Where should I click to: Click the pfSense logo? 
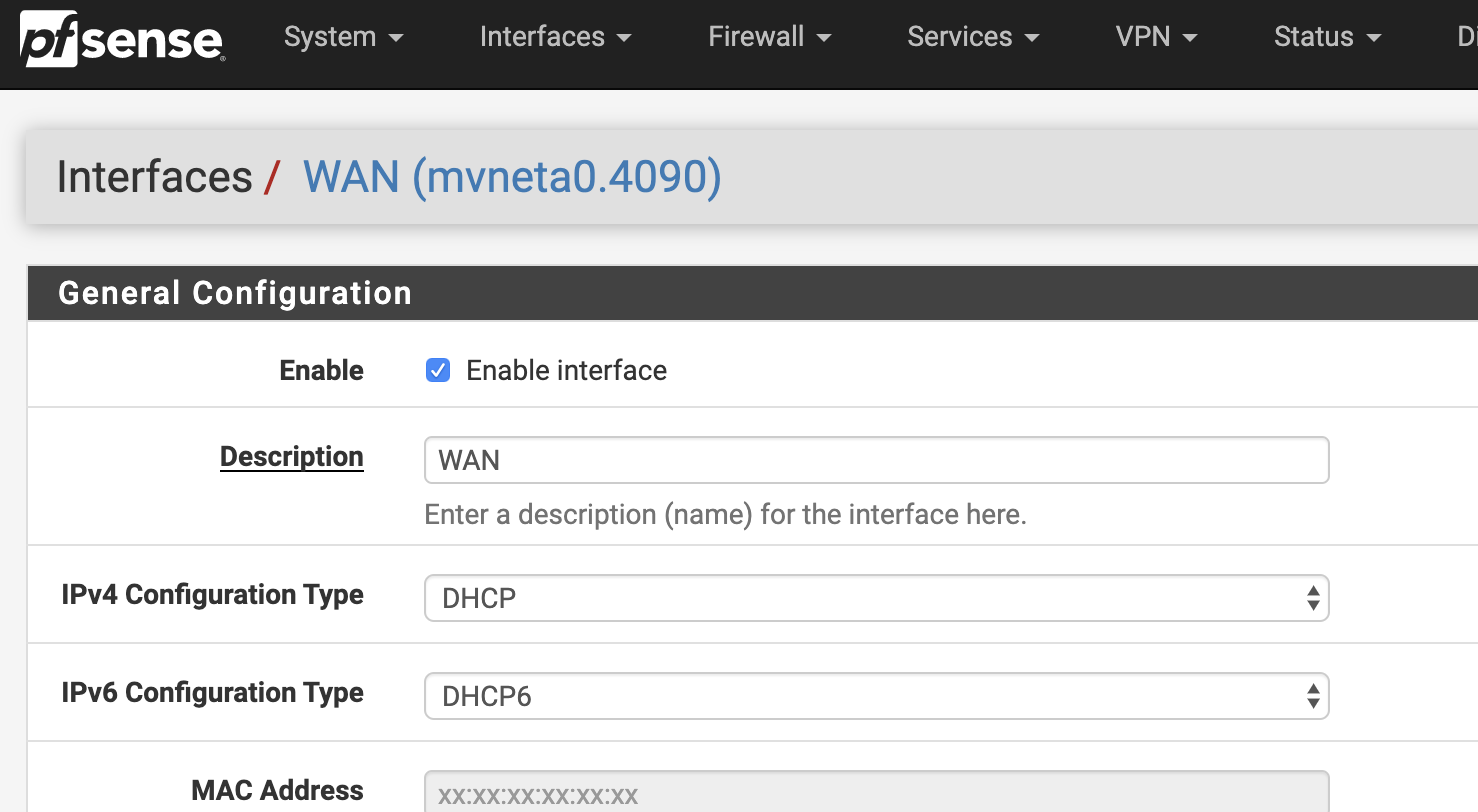[x=120, y=40]
